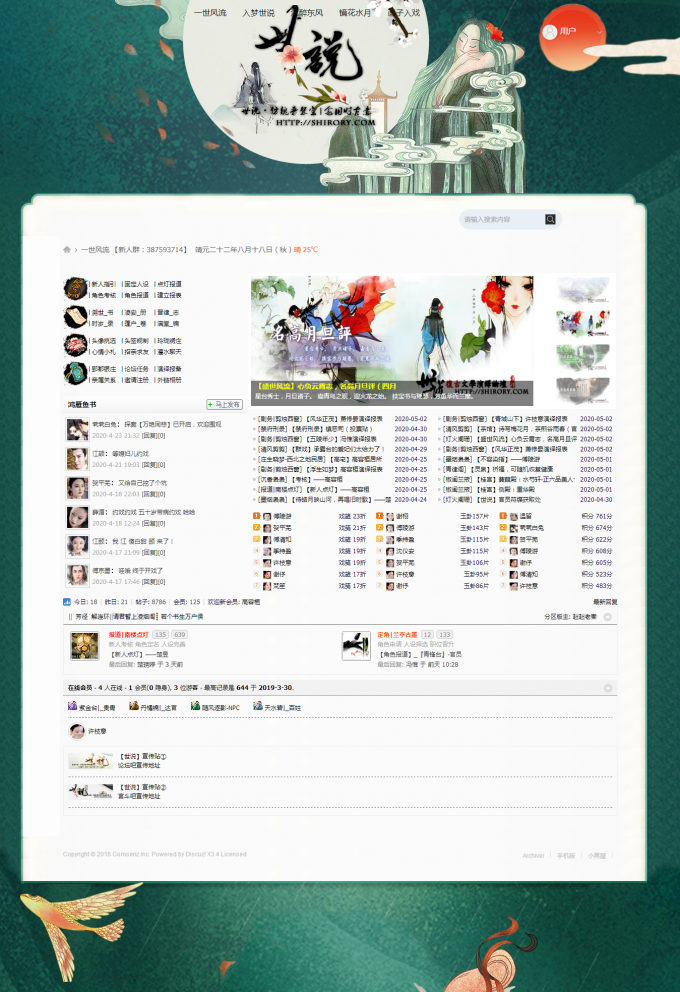Screen dimensions: 680x992
Task: Open the 邀请注册 link
Action: (x=136, y=380)
